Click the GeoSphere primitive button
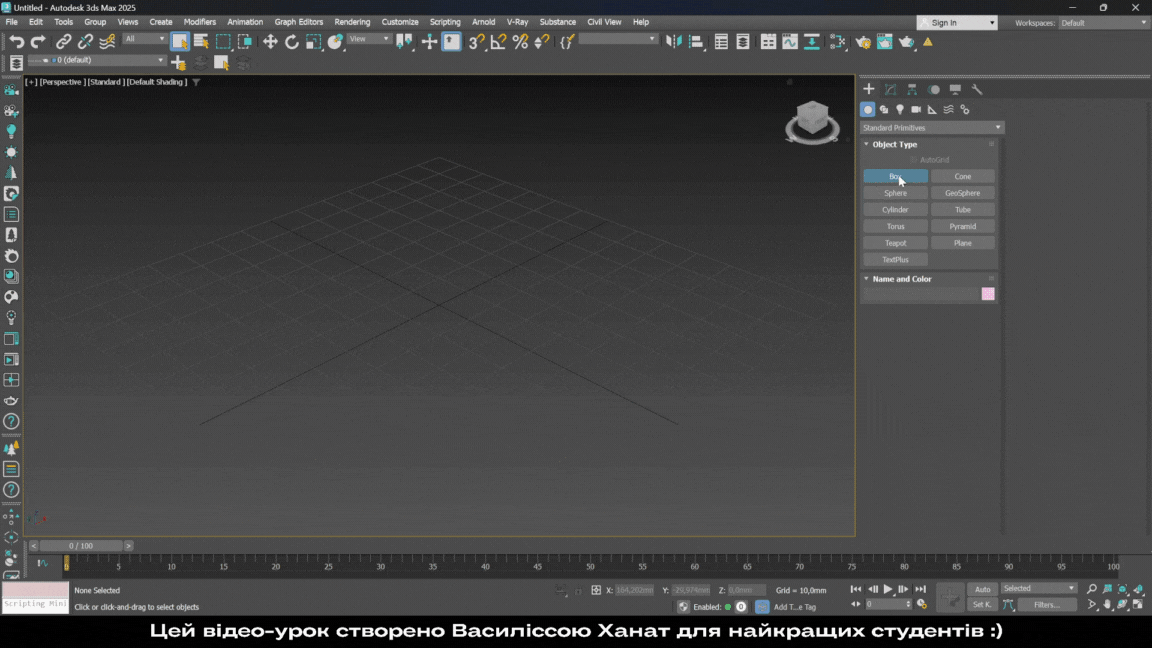The width and height of the screenshot is (1152, 648). pos(962,193)
